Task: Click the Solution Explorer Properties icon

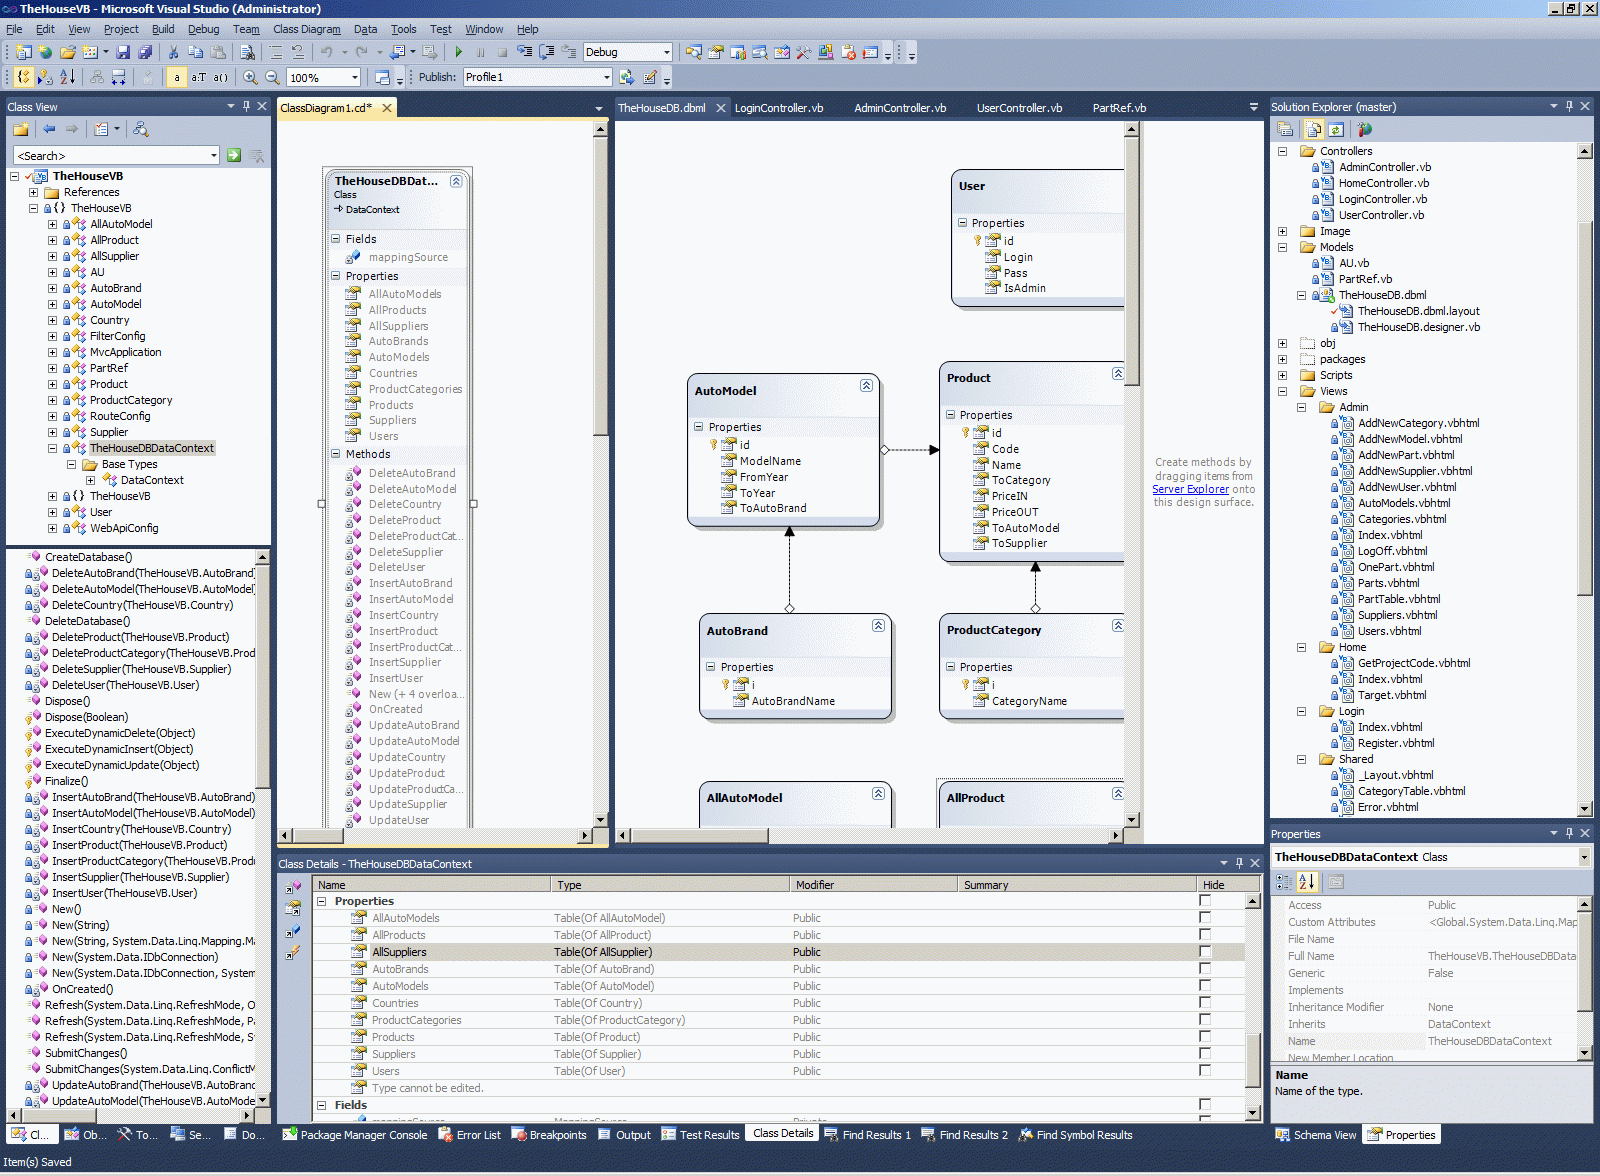Action: [x=1286, y=129]
